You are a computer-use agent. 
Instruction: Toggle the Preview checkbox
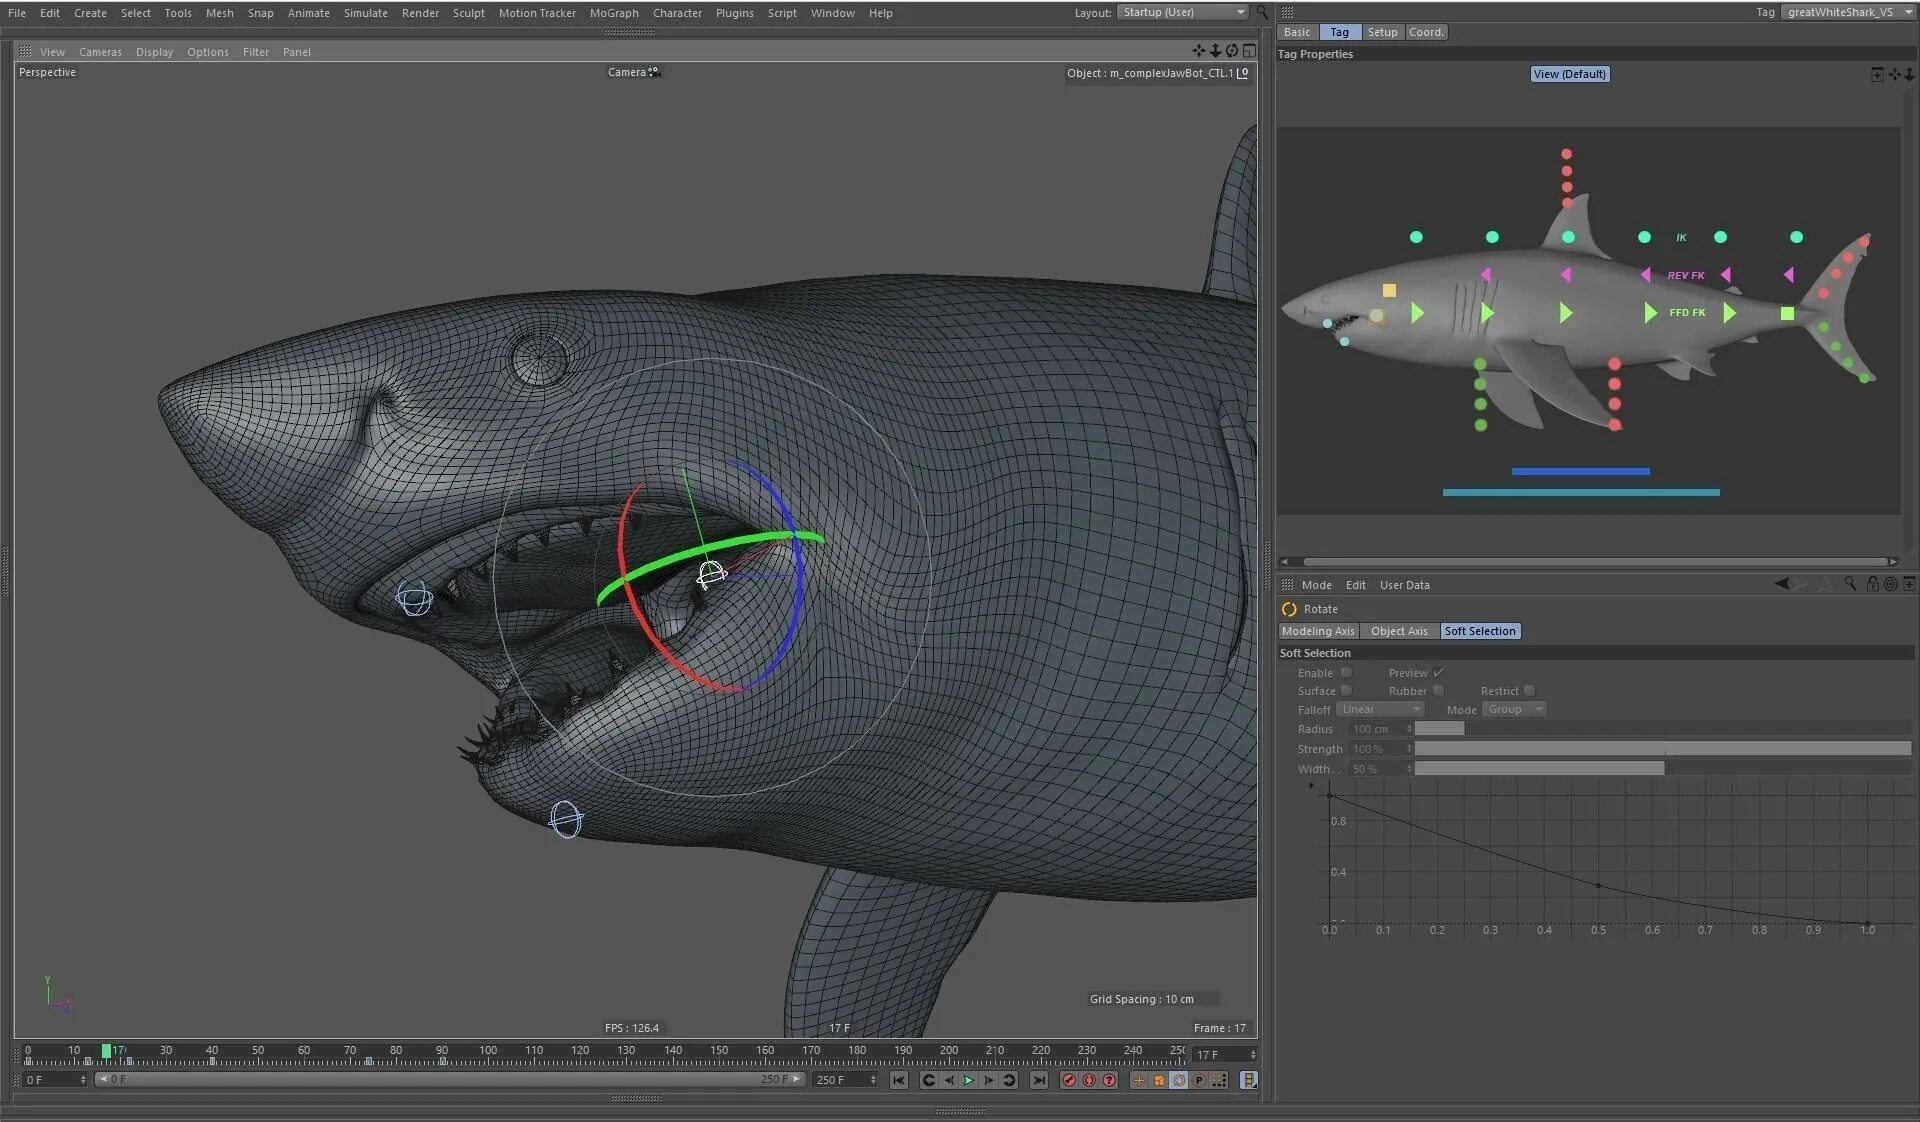(x=1438, y=673)
